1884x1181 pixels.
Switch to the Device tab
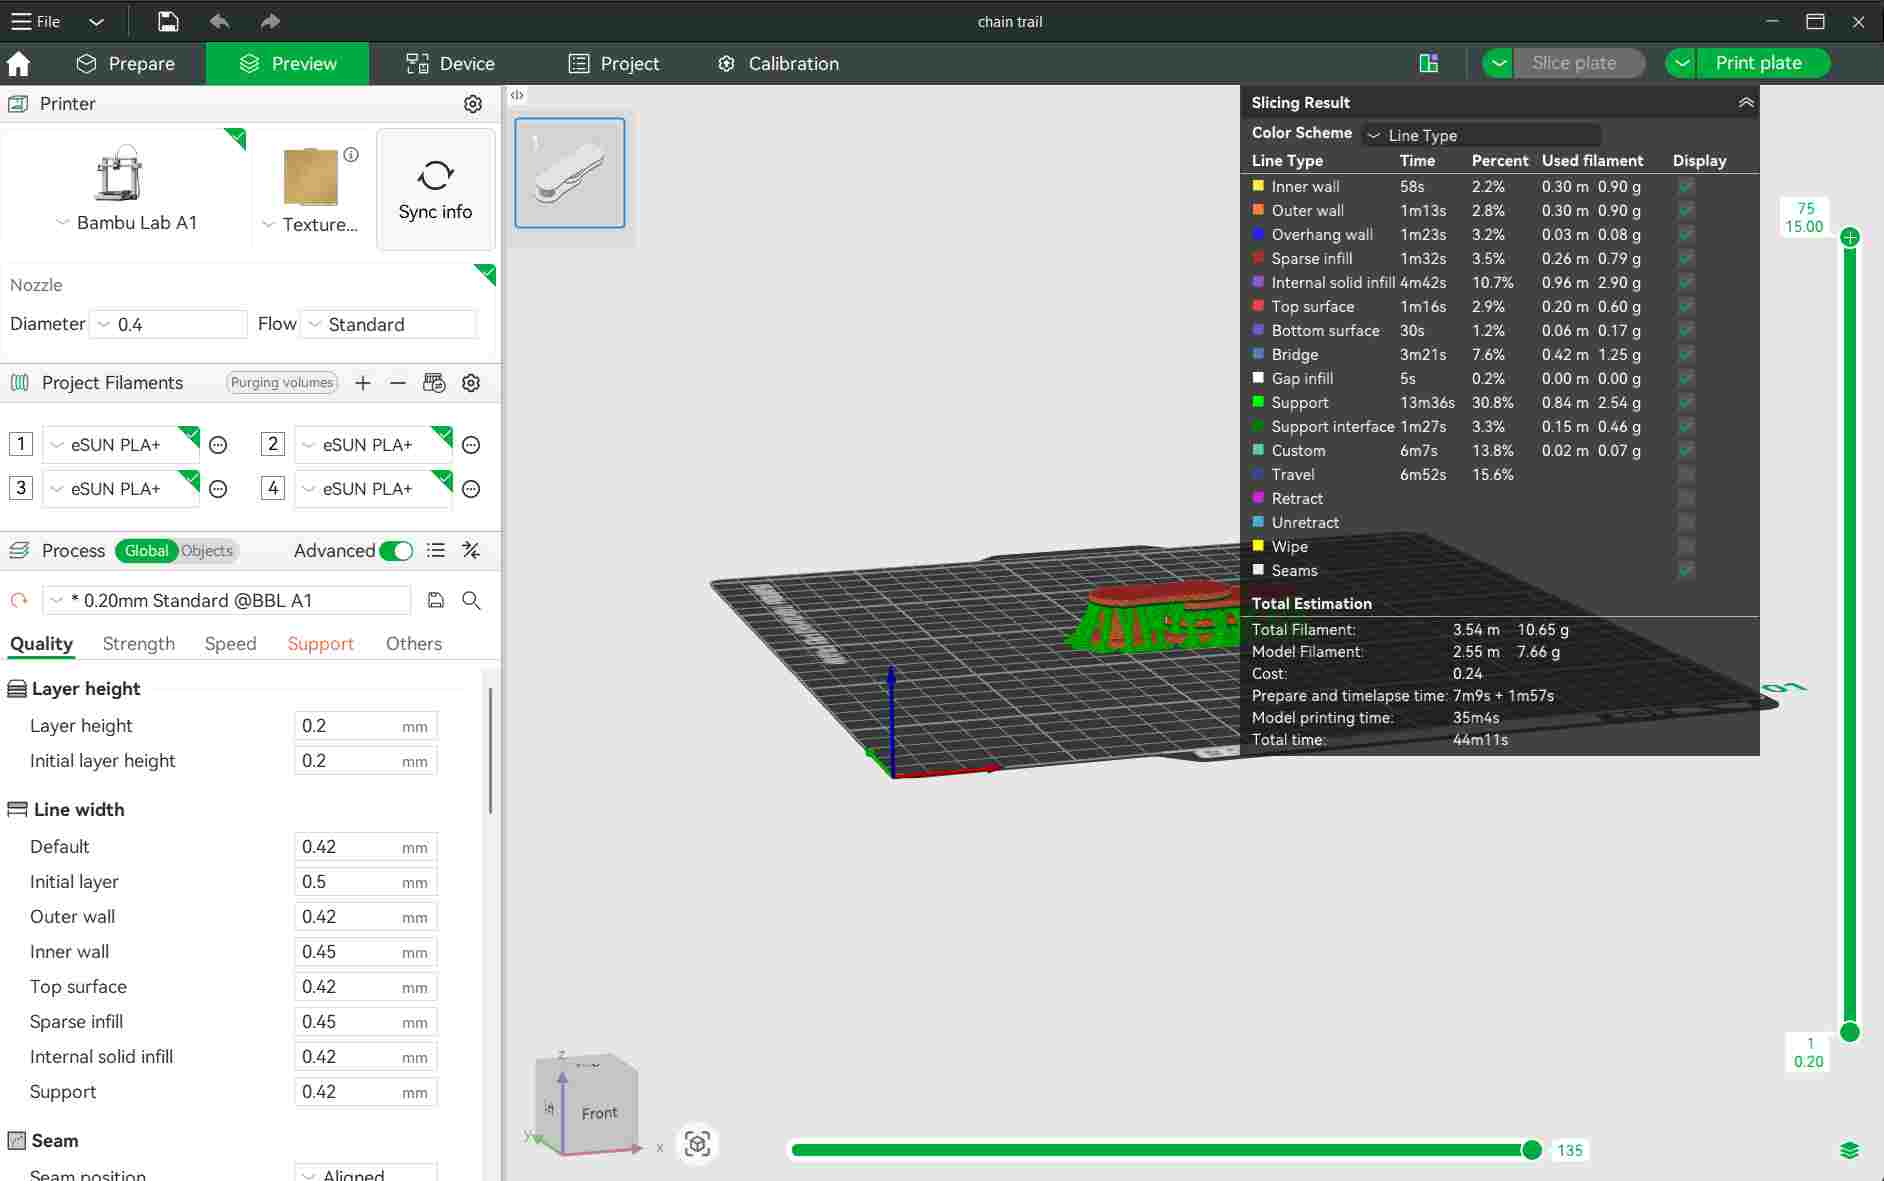[x=450, y=64]
